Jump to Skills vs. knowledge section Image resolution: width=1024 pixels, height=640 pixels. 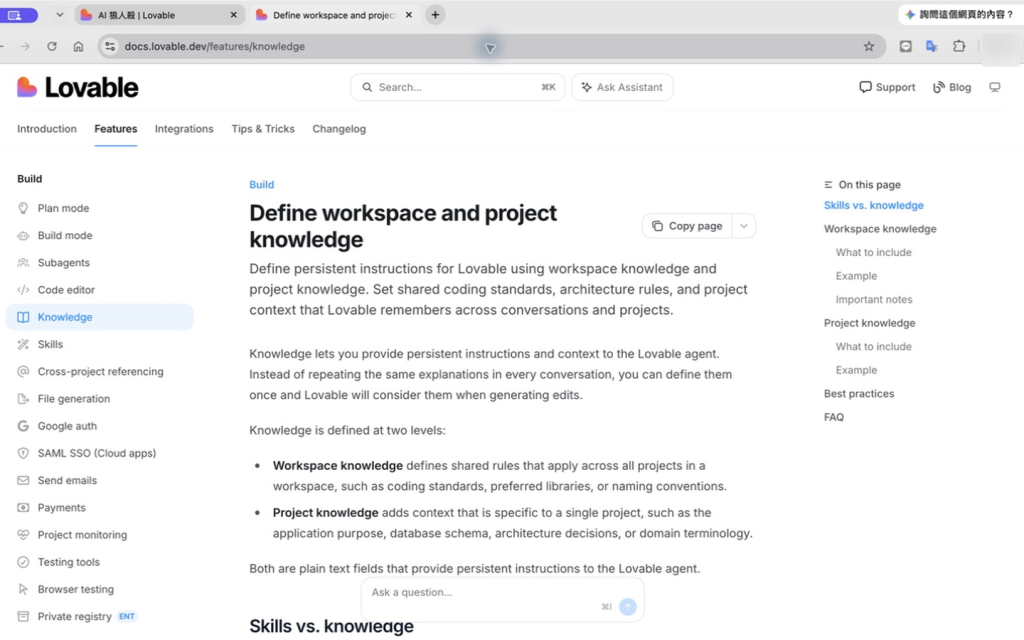click(874, 206)
